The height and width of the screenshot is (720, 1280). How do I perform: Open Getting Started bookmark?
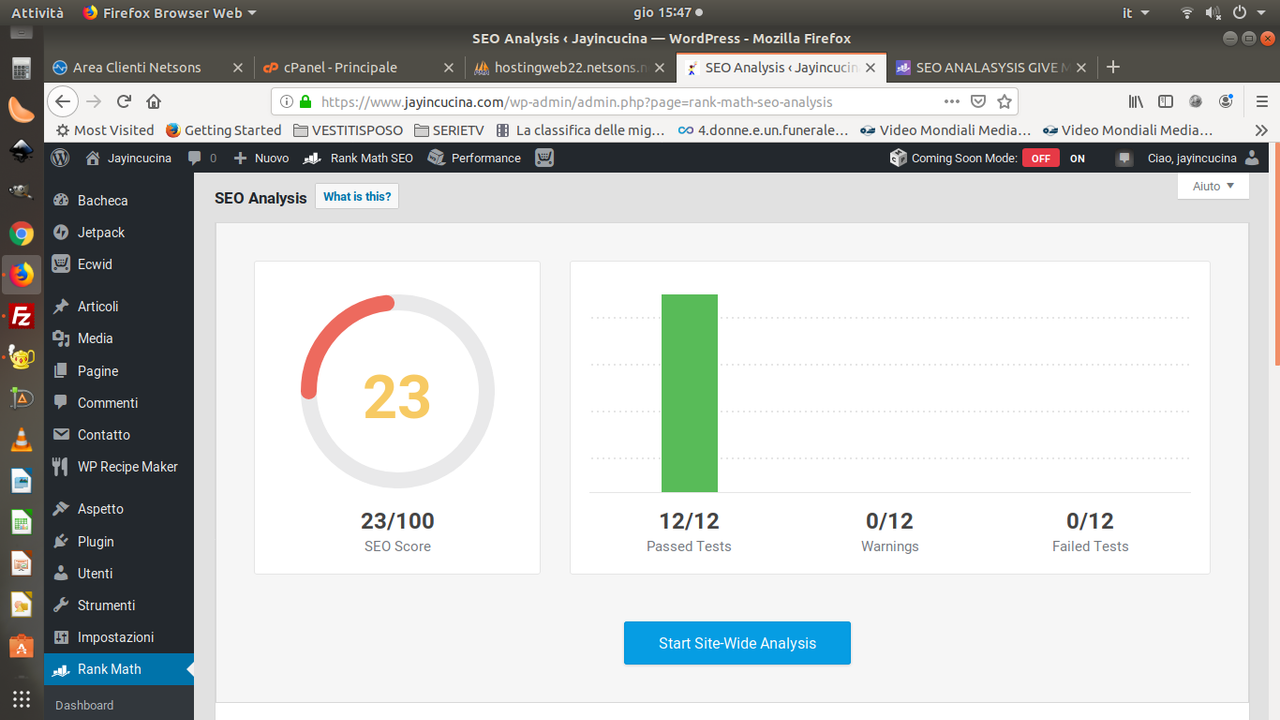(x=224, y=130)
